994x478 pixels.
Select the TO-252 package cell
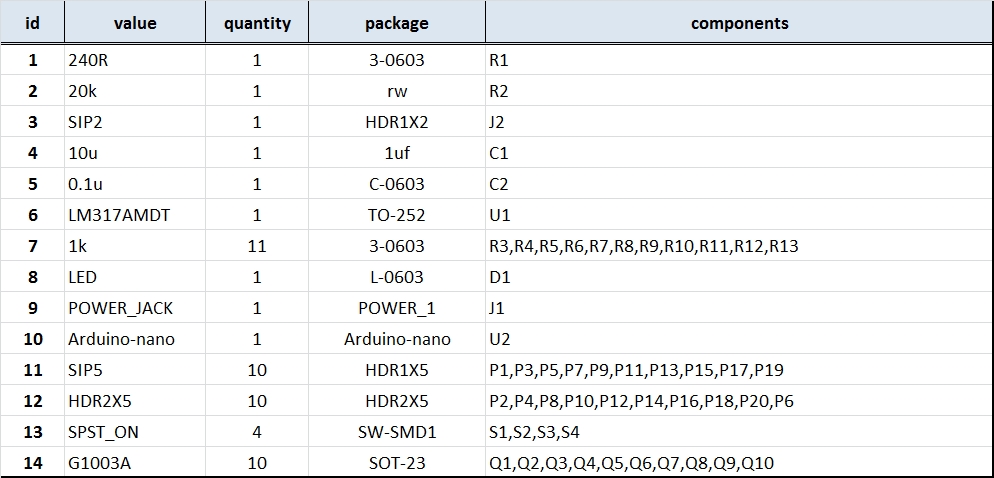click(396, 215)
